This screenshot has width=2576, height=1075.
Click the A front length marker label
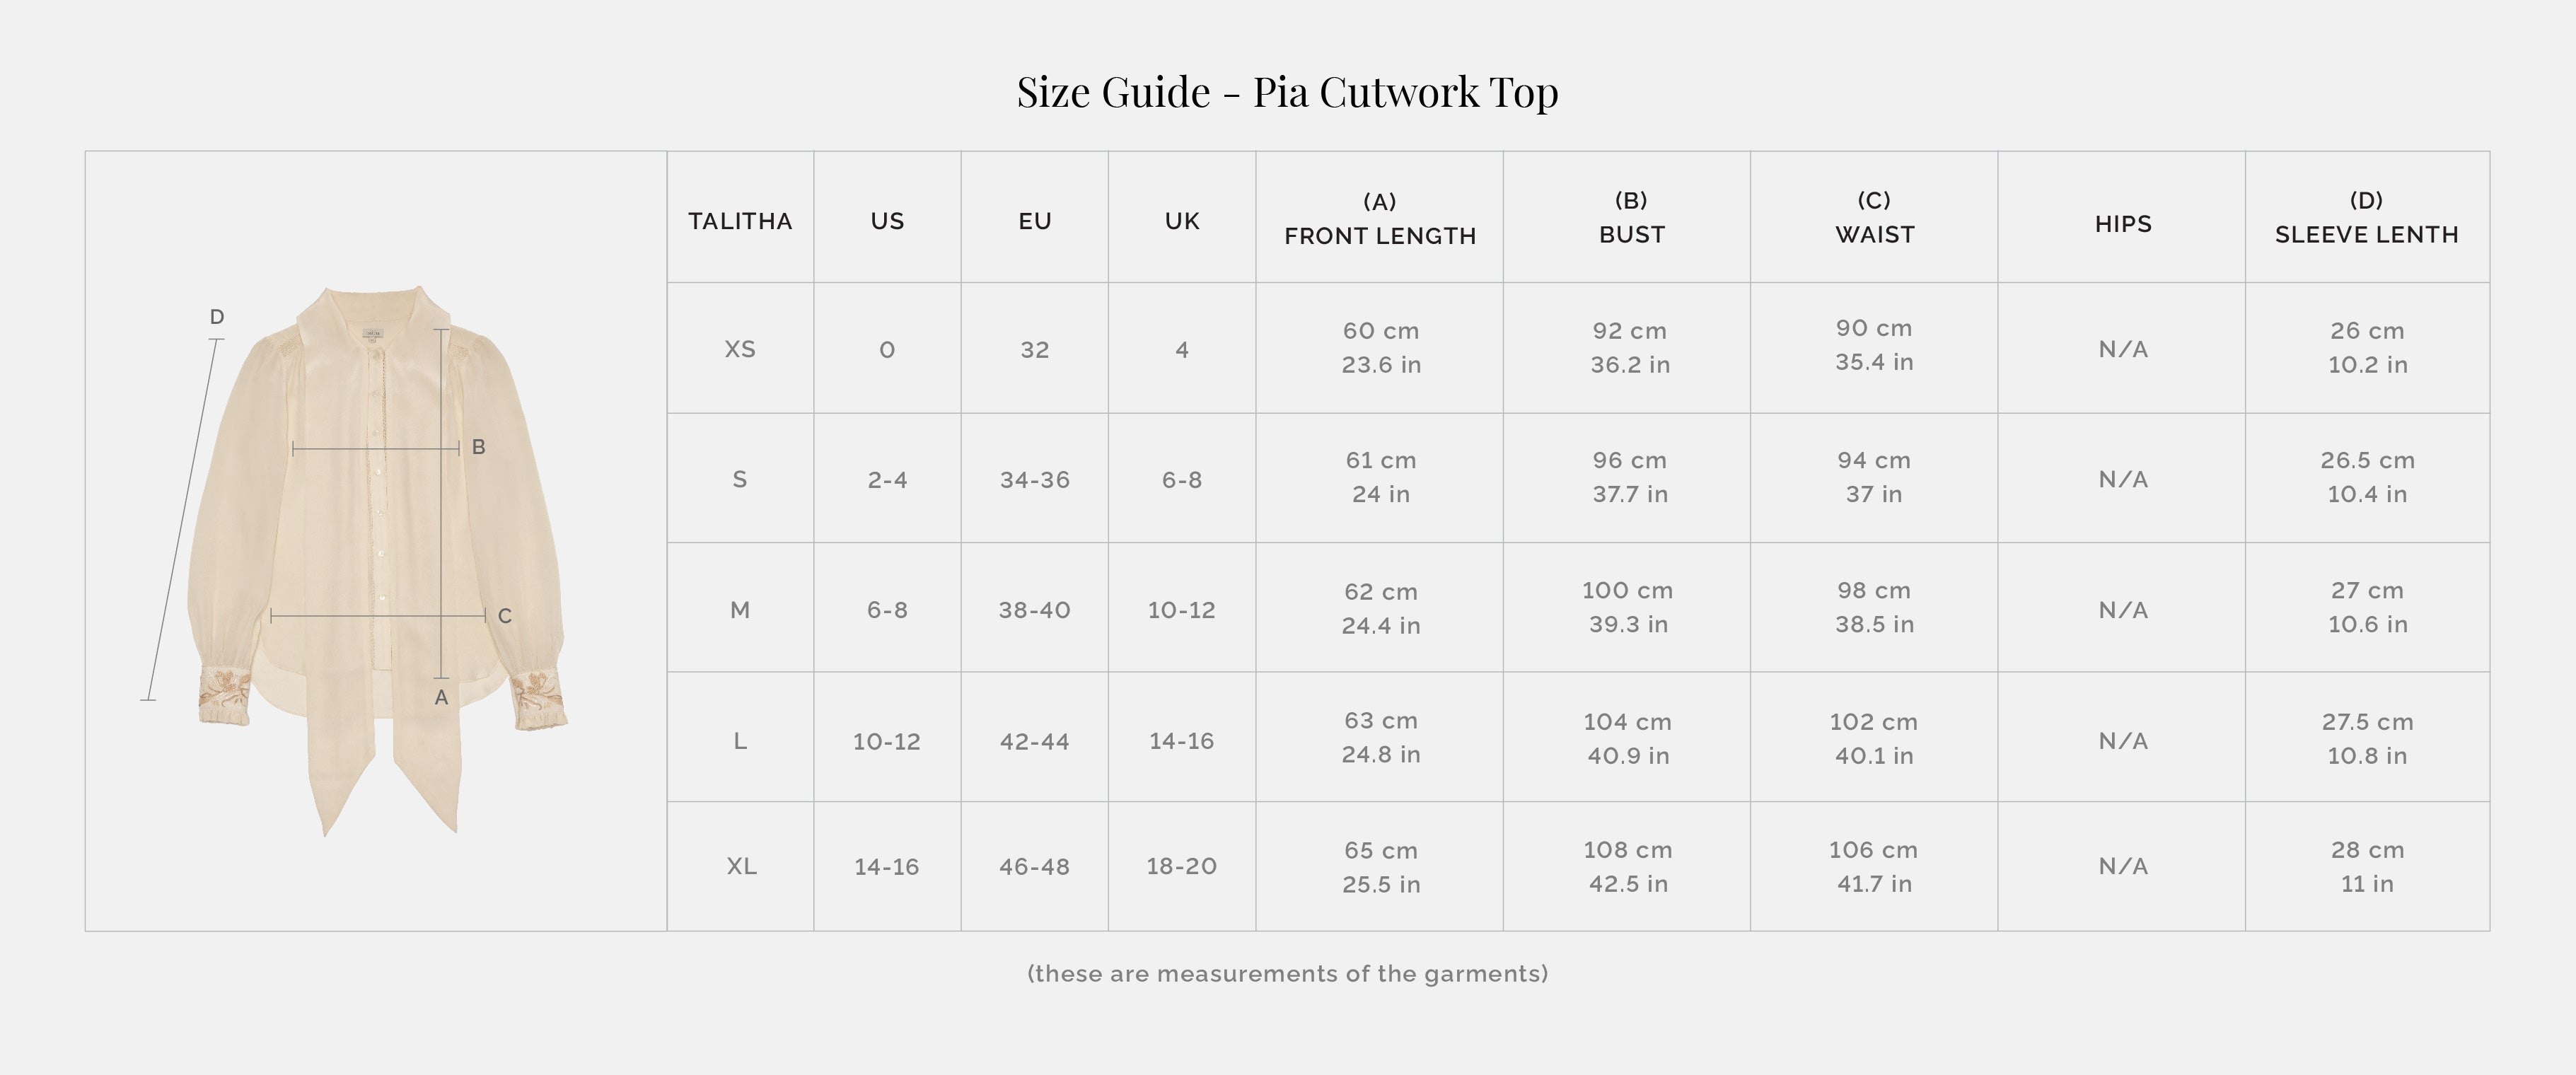[441, 698]
